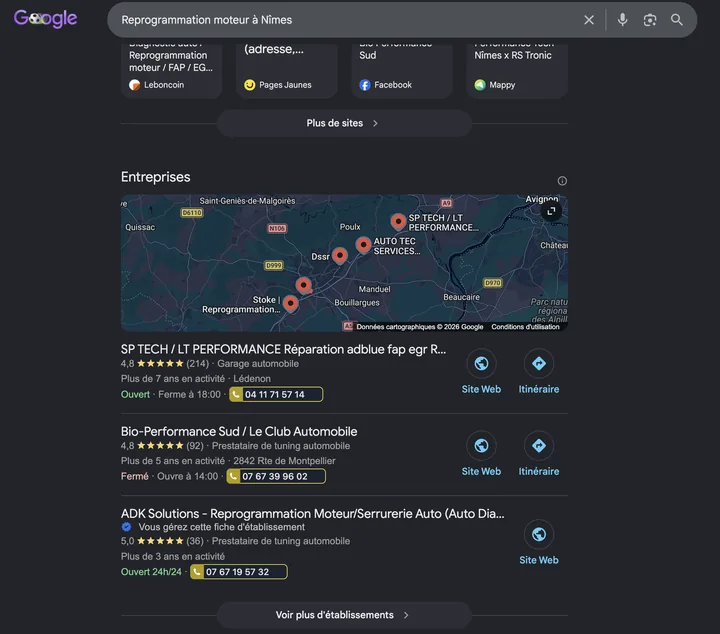
Task: Click 'Vous gérez cette fiche d'établissement'
Action: 221,527
